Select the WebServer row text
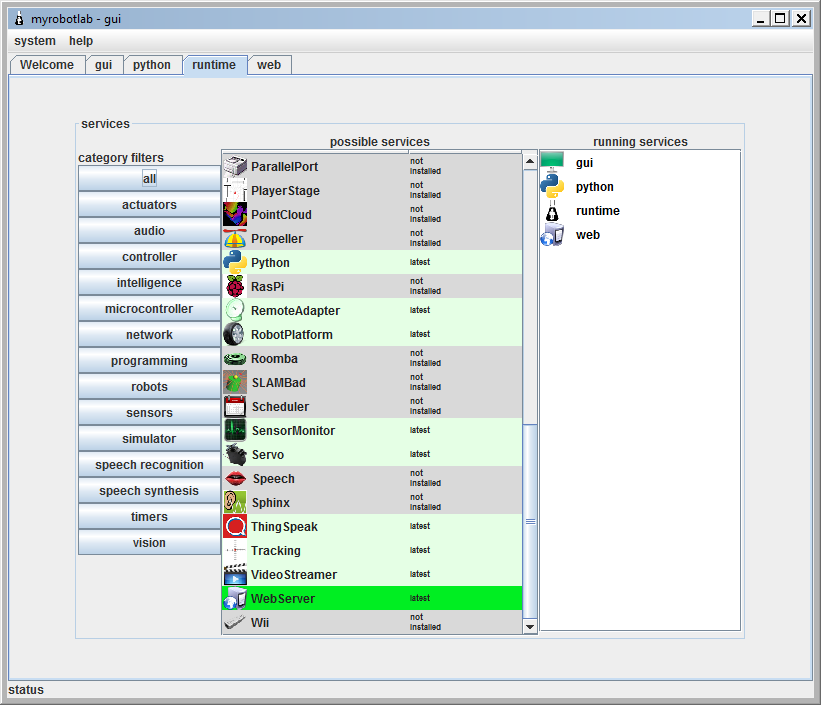Viewport: 821px width, 705px height. (x=283, y=599)
